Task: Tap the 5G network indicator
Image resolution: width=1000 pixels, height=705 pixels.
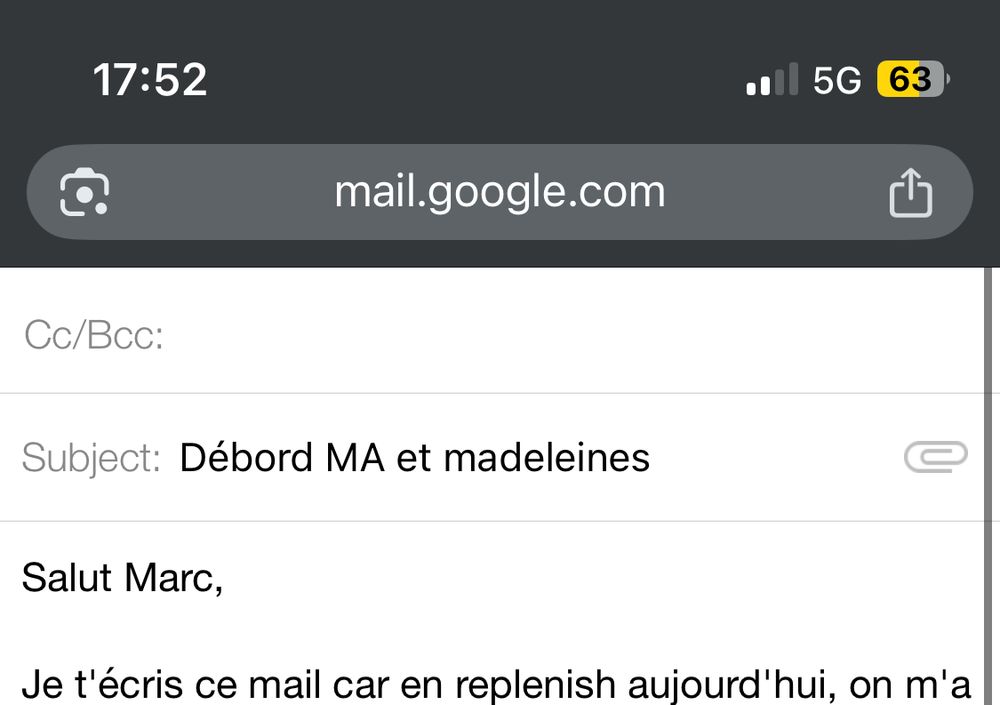Action: point(840,79)
